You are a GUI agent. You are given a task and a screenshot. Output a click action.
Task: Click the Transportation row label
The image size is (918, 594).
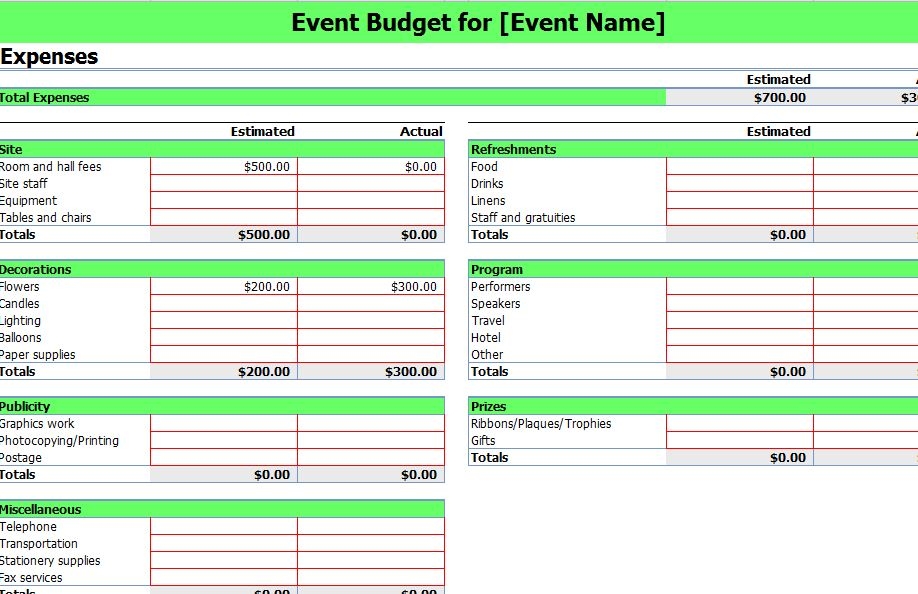point(39,544)
